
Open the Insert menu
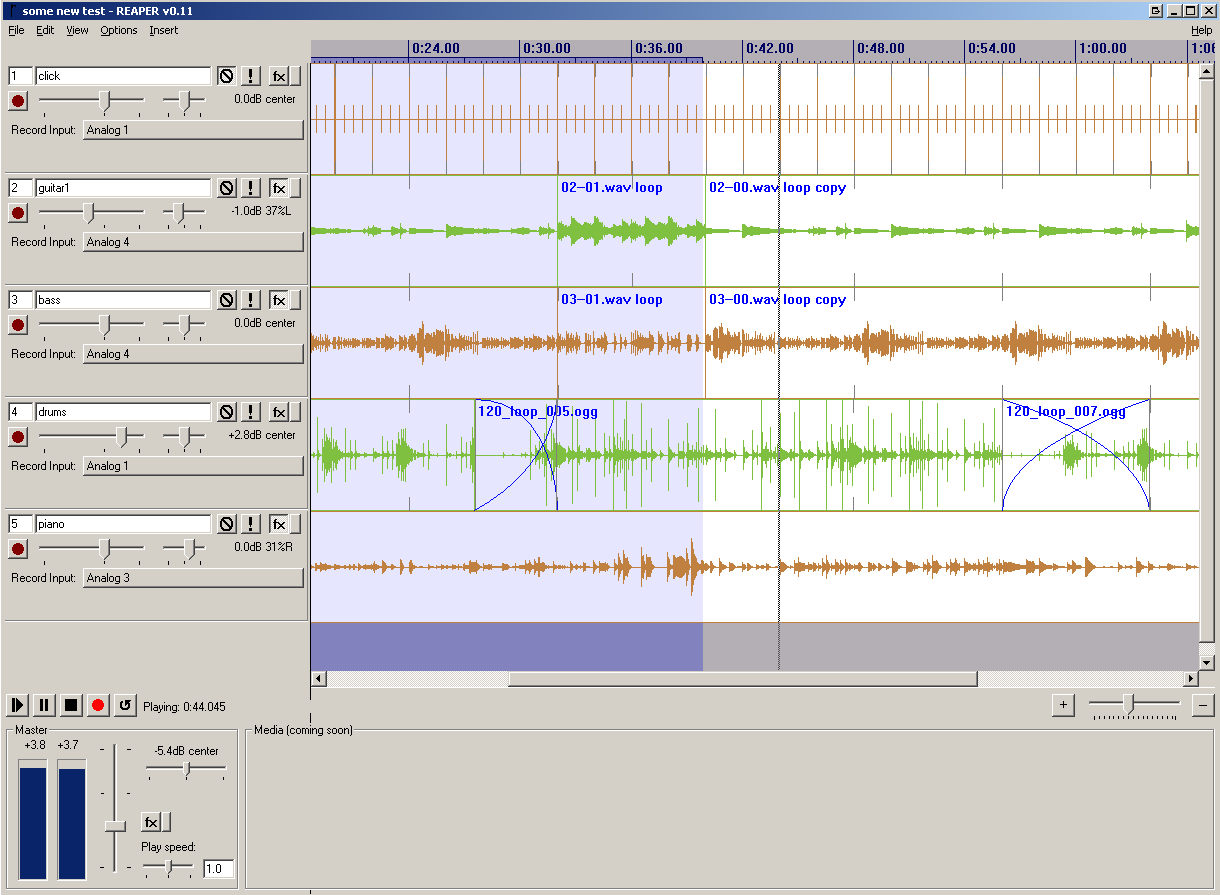coord(163,30)
